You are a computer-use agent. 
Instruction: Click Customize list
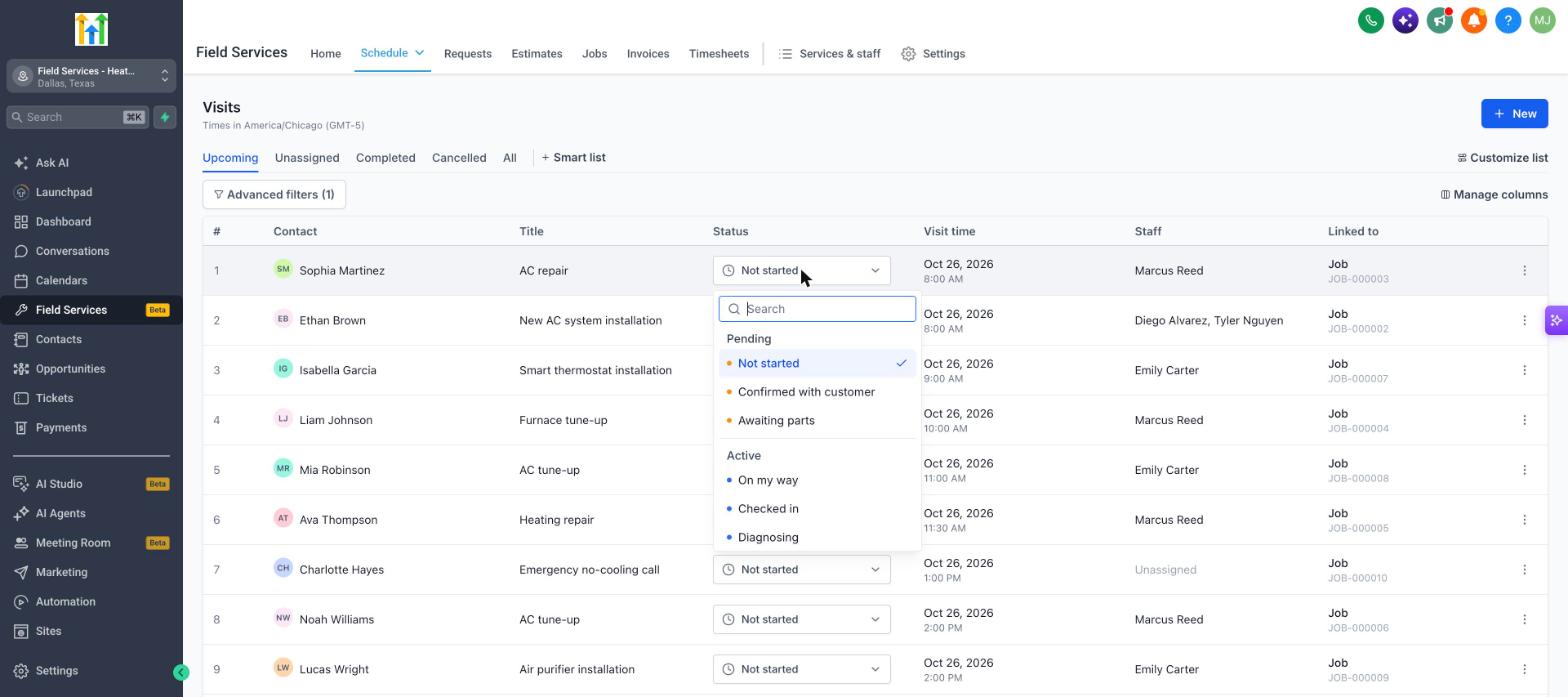pyautogui.click(x=1502, y=158)
